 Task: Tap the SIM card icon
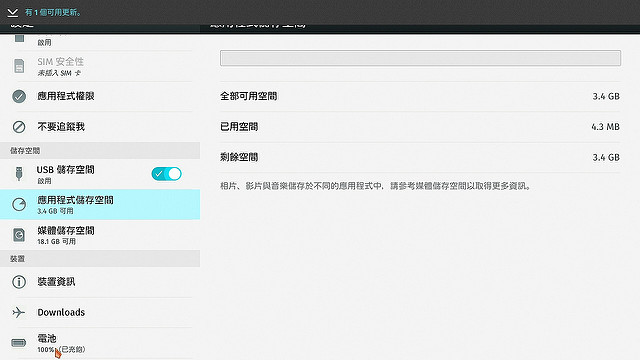coord(19,66)
